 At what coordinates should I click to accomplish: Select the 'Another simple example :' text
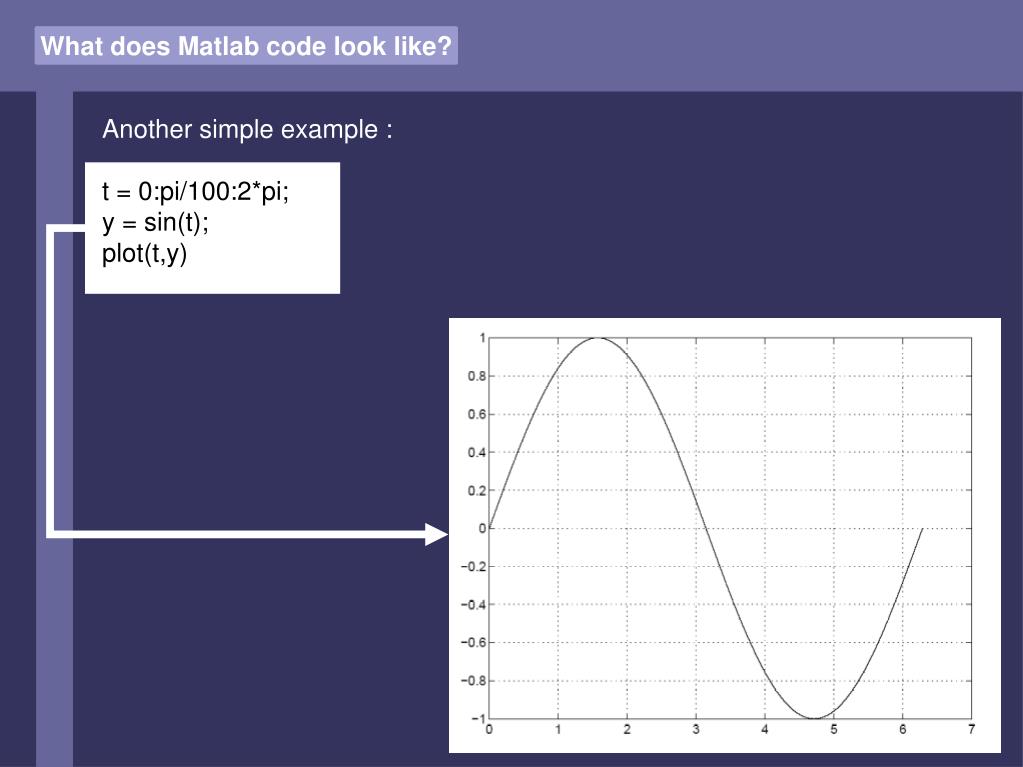(x=247, y=129)
